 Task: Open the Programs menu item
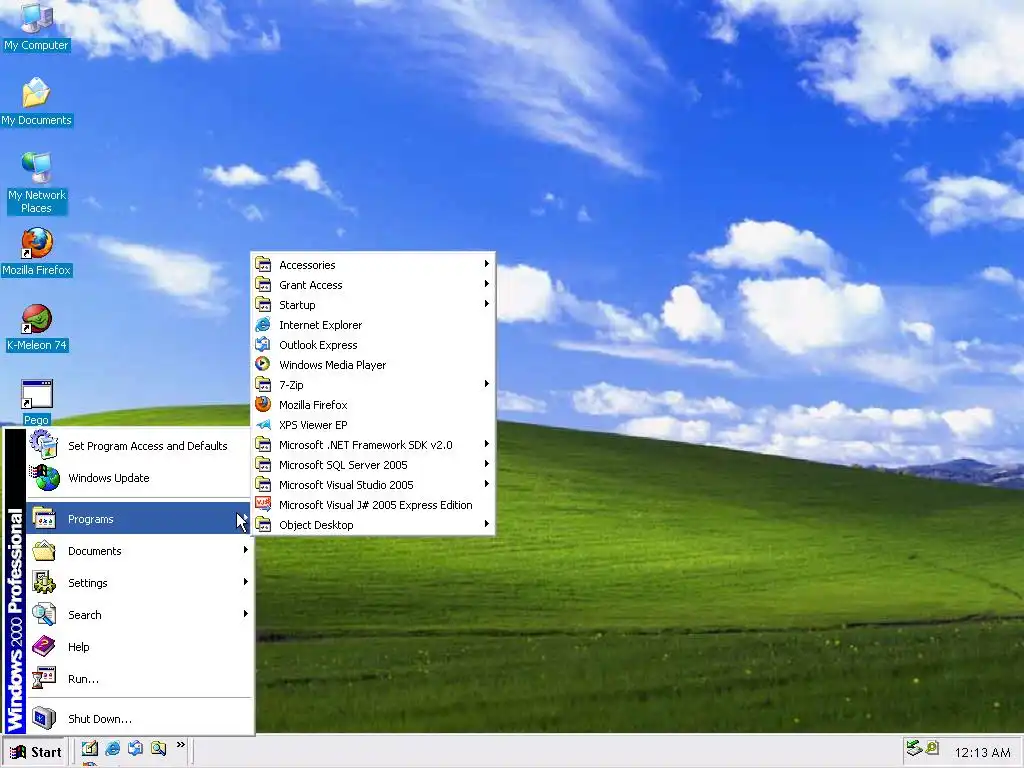(x=139, y=519)
